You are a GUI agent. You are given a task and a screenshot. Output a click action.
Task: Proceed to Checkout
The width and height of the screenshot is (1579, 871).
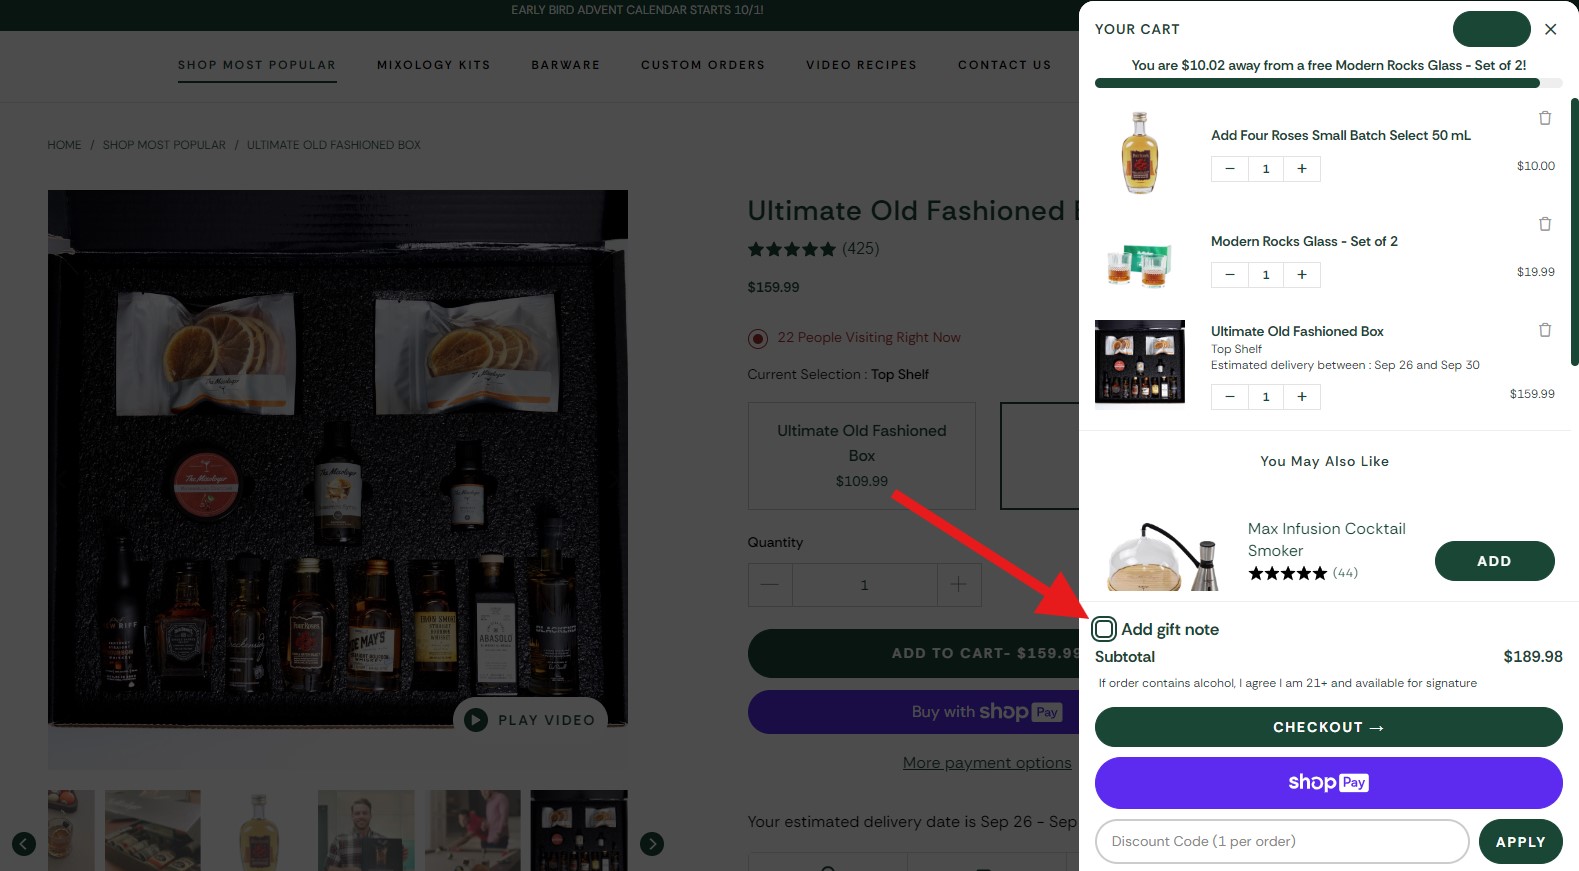pos(1328,727)
